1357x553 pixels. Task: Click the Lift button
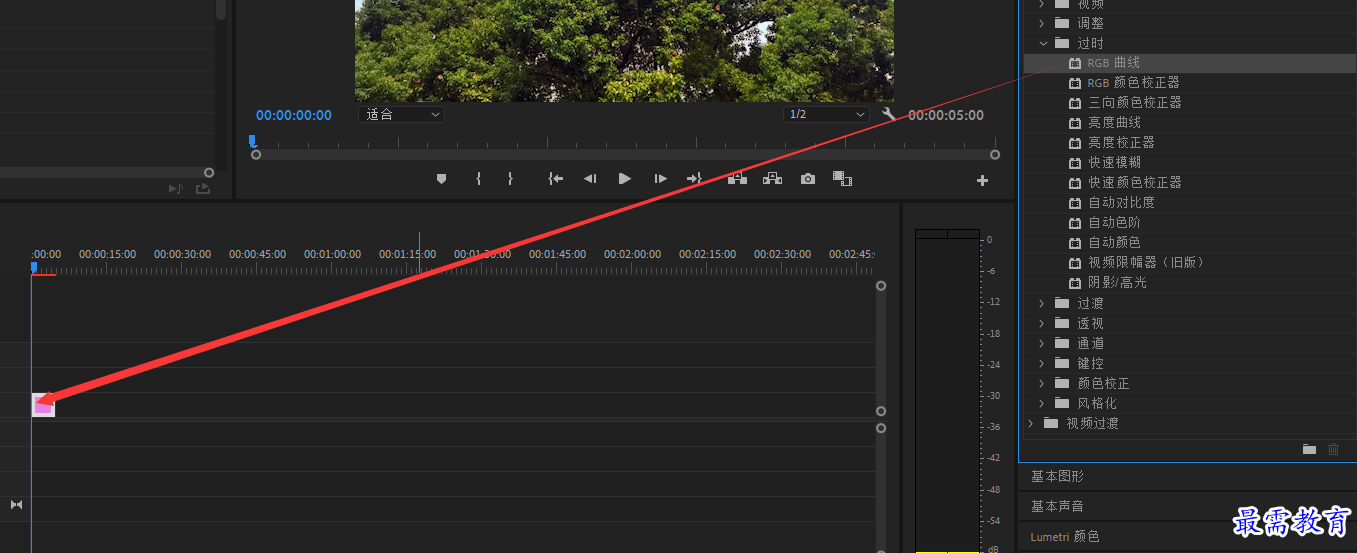(x=737, y=179)
